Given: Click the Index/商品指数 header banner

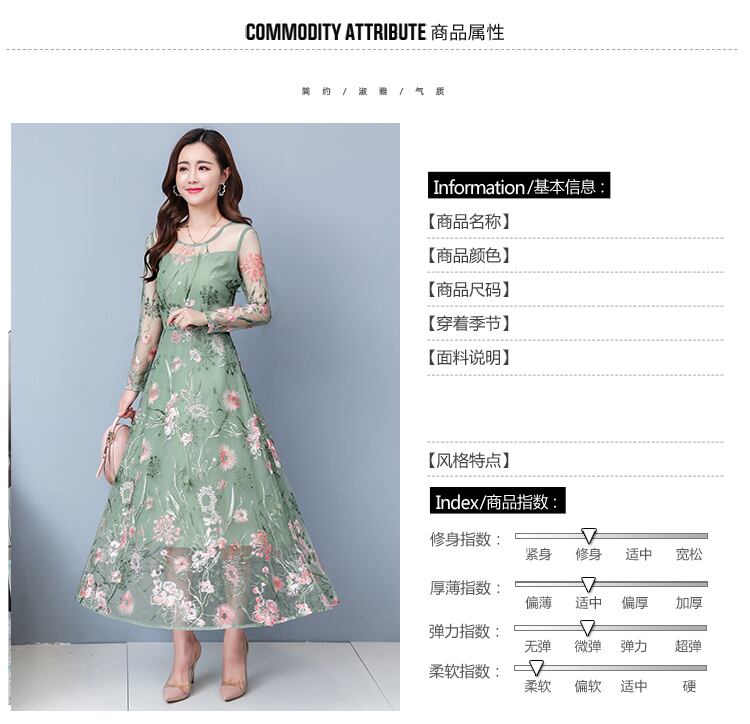Looking at the screenshot, I should tap(497, 501).
